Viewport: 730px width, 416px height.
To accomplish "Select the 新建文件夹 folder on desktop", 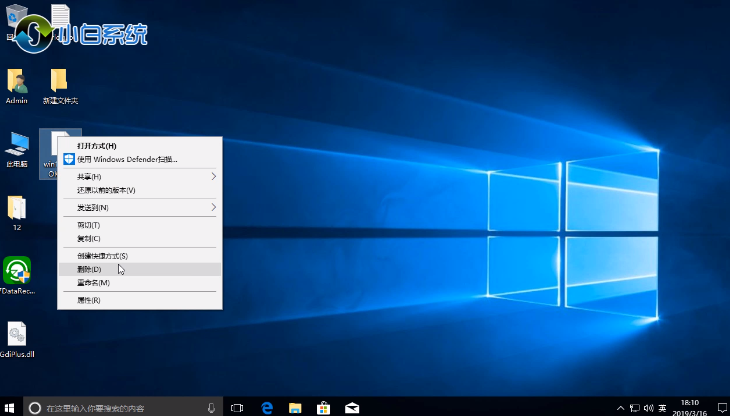I will tap(59, 82).
